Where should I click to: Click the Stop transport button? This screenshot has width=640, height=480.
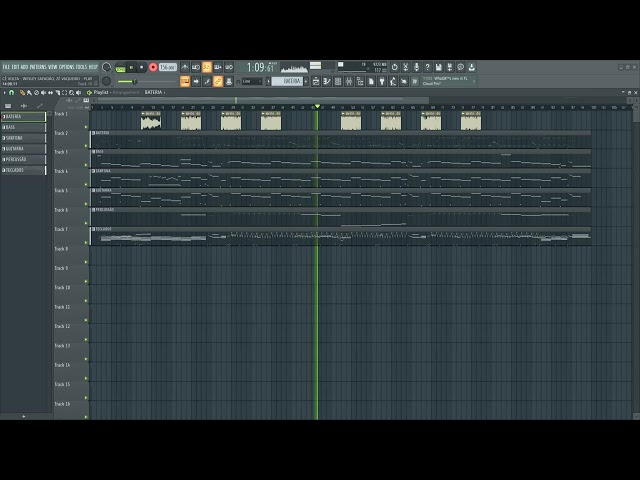coord(142,67)
